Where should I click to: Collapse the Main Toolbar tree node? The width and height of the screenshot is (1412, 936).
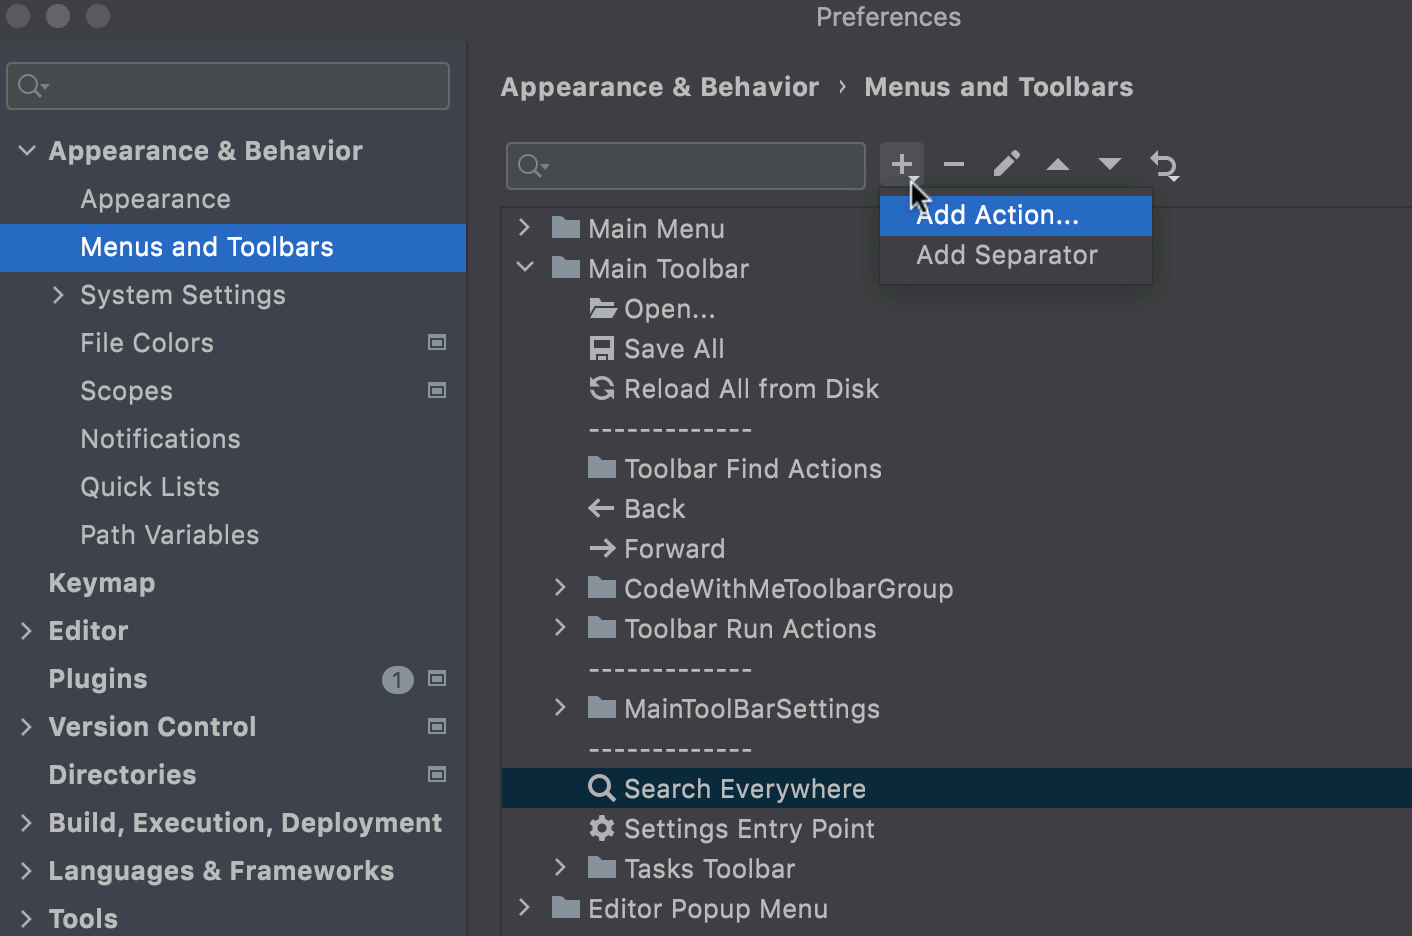point(525,268)
